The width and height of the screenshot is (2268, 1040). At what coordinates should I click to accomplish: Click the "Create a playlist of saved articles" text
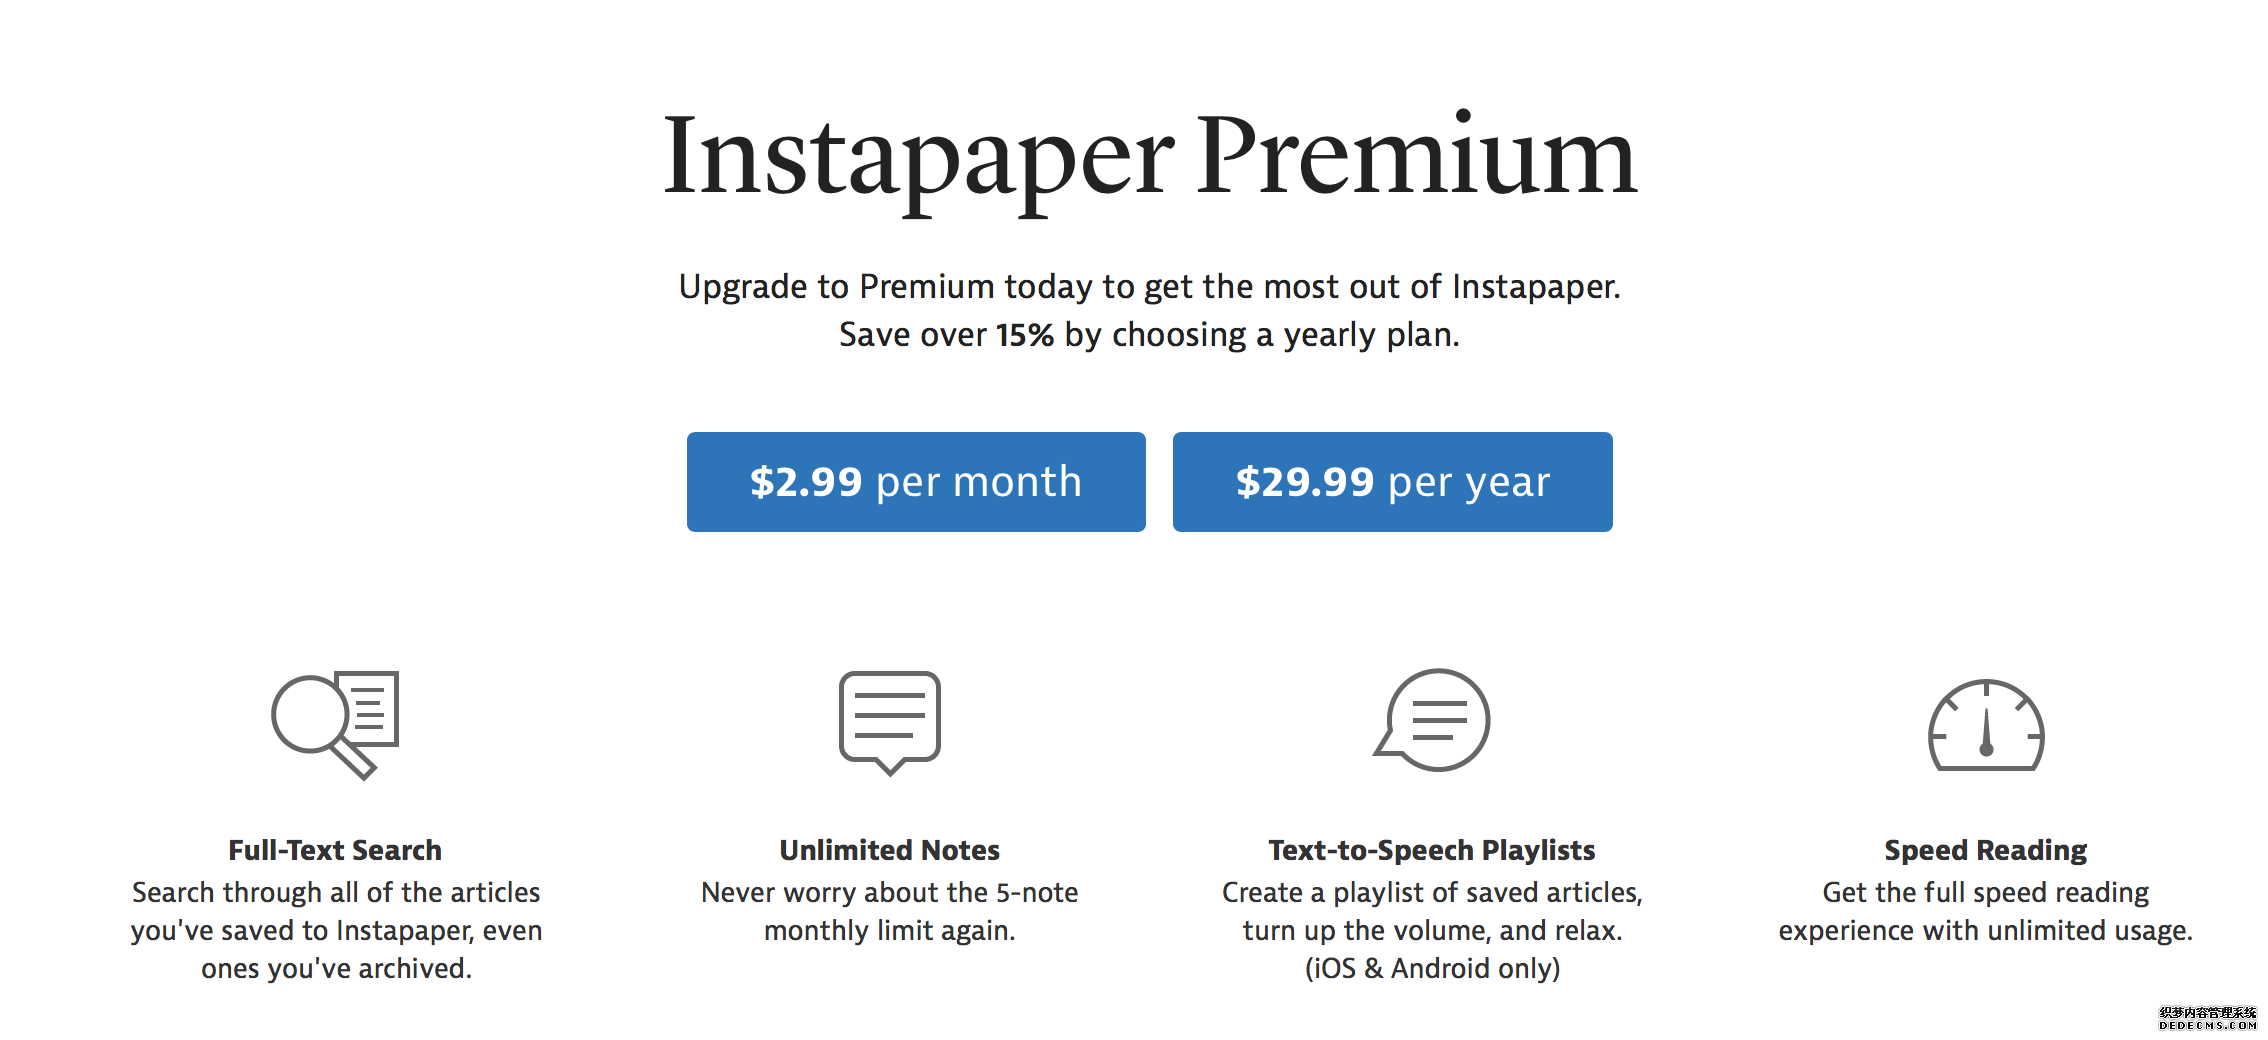click(x=1432, y=892)
